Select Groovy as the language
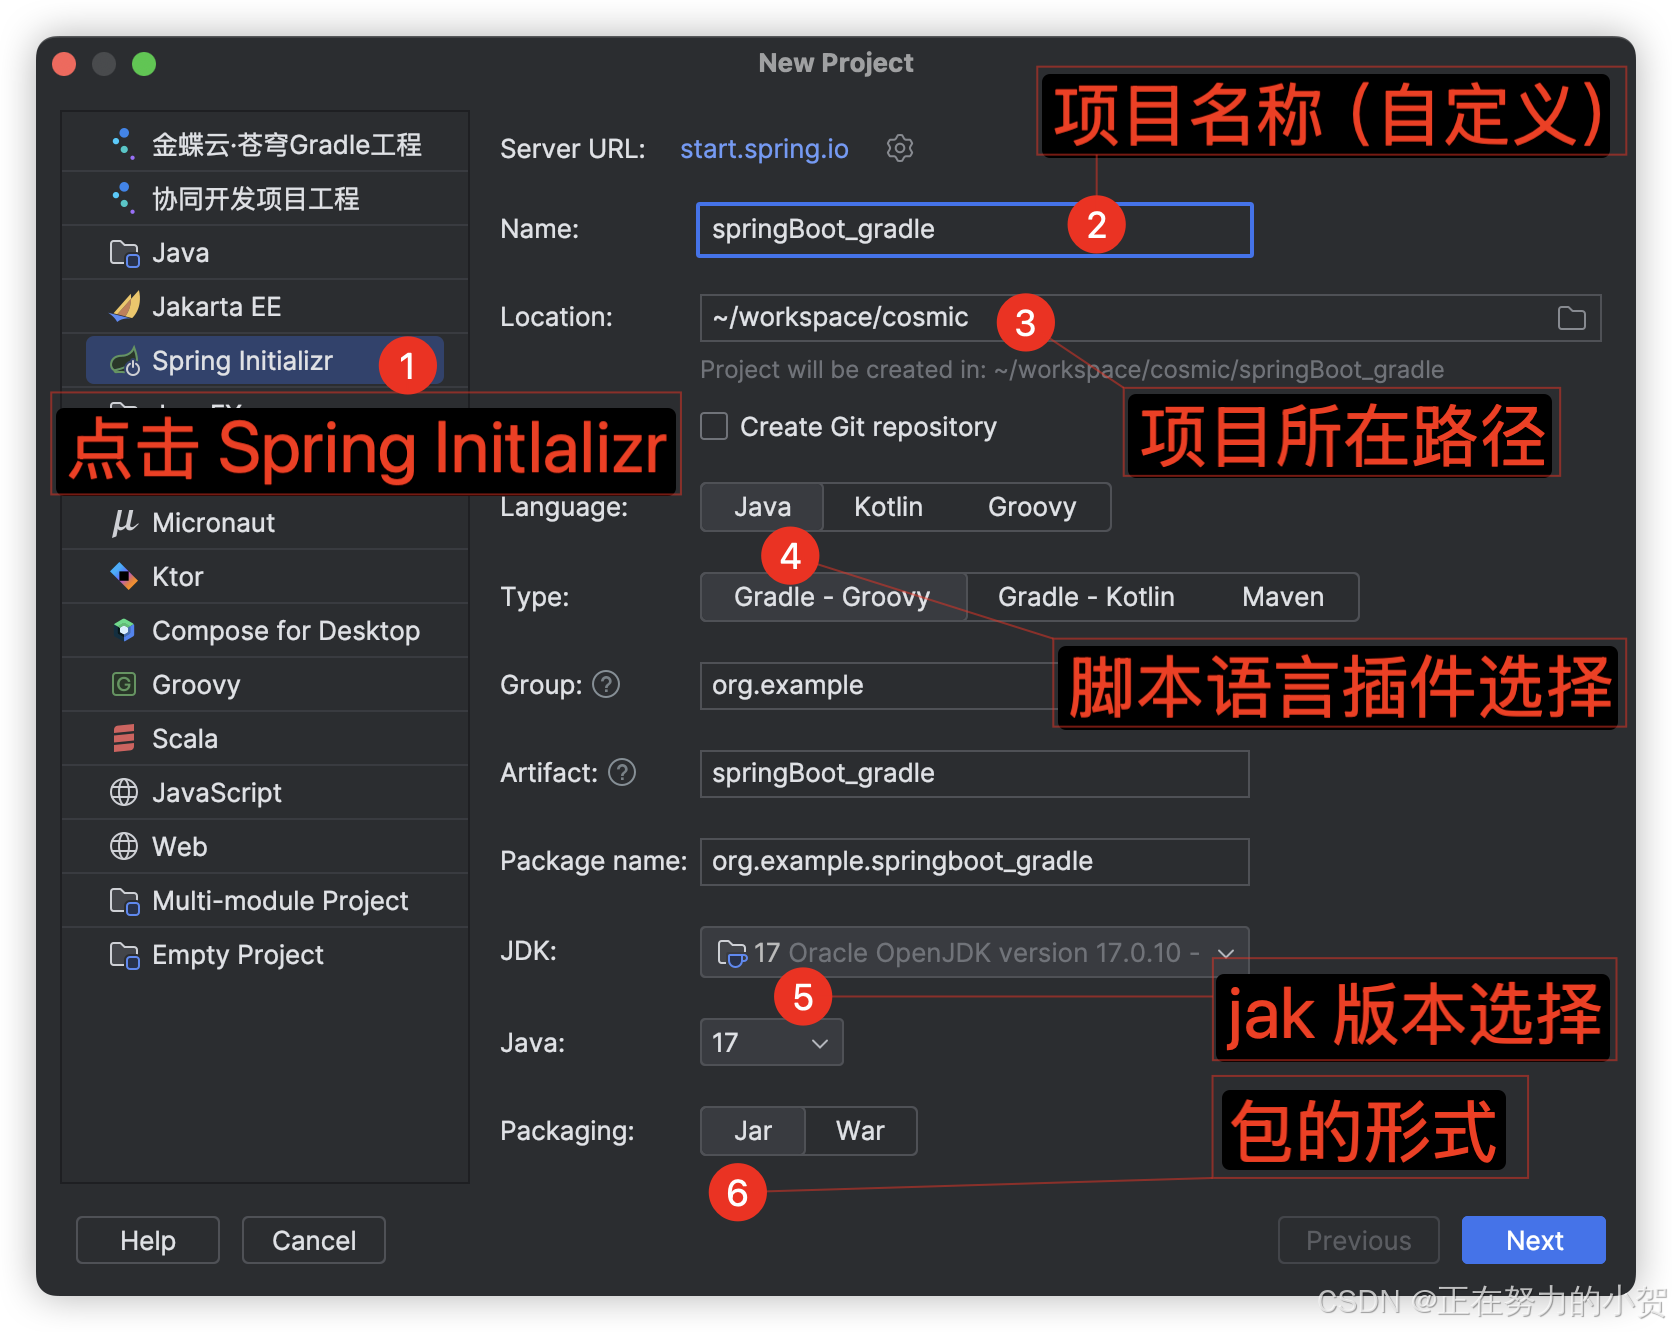Screen dimensions: 1672x1332 (1032, 507)
